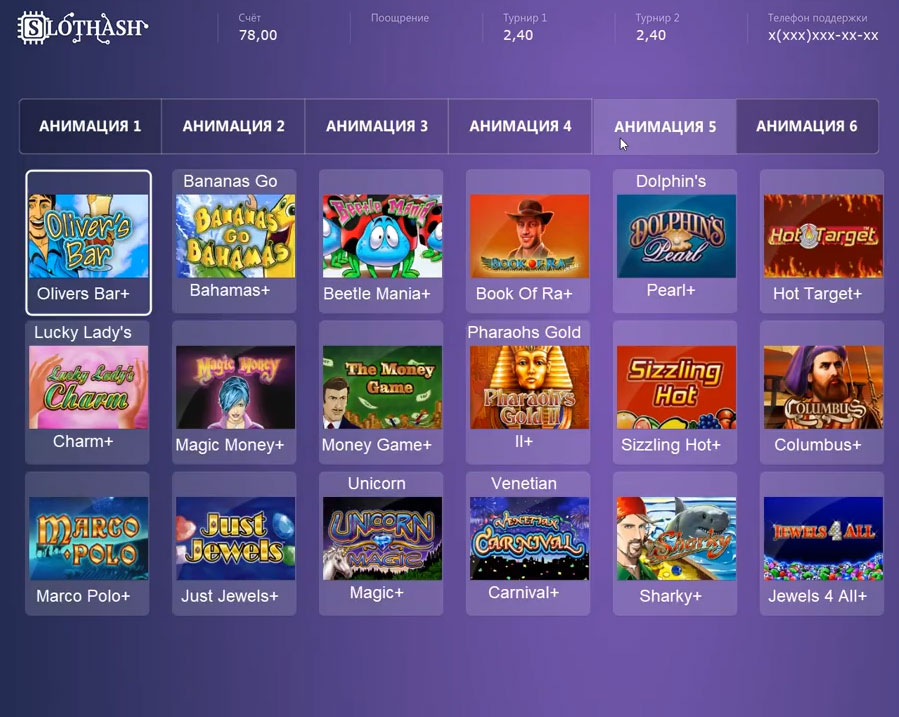Image resolution: width=899 pixels, height=717 pixels.
Task: Select the АНИМАЦИЯ 6 tab
Action: tap(807, 126)
